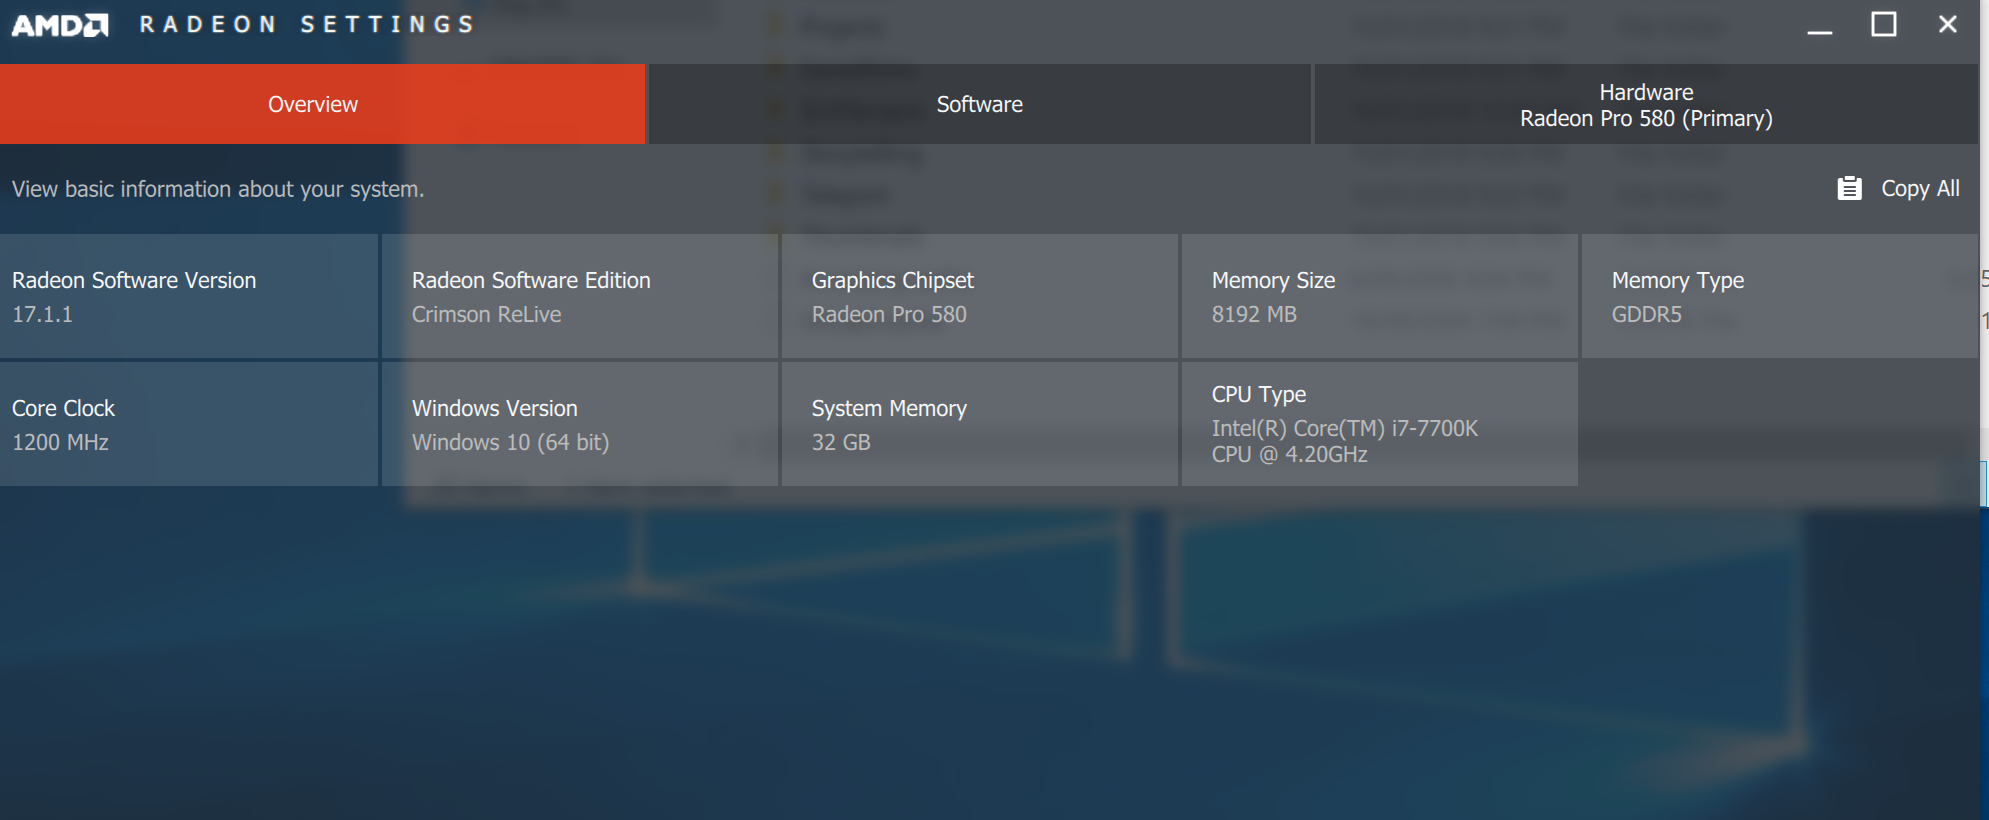This screenshot has height=820, width=1989.
Task: Select the Memory Type GDDR5 tile
Action: click(x=1779, y=296)
